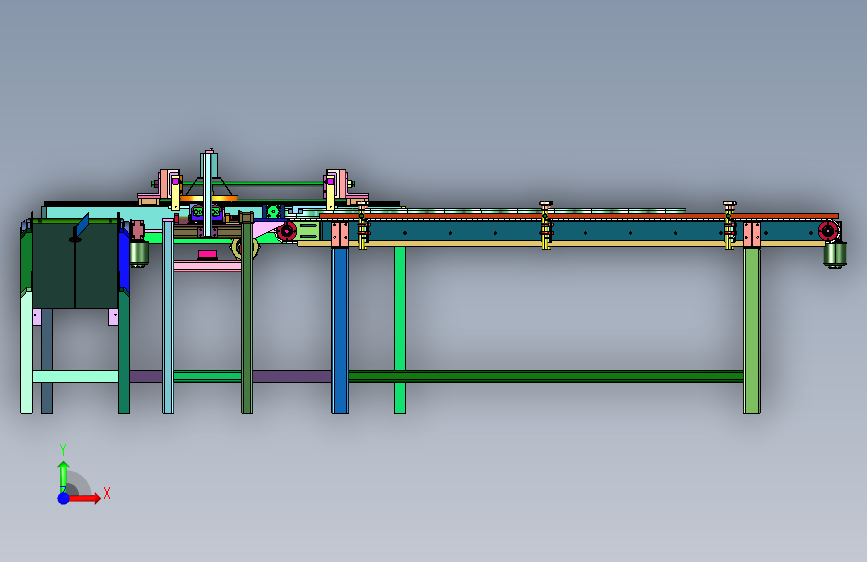The width and height of the screenshot is (867, 562).
Task: Select the light green rightmost support leg
Action: [x=751, y=330]
